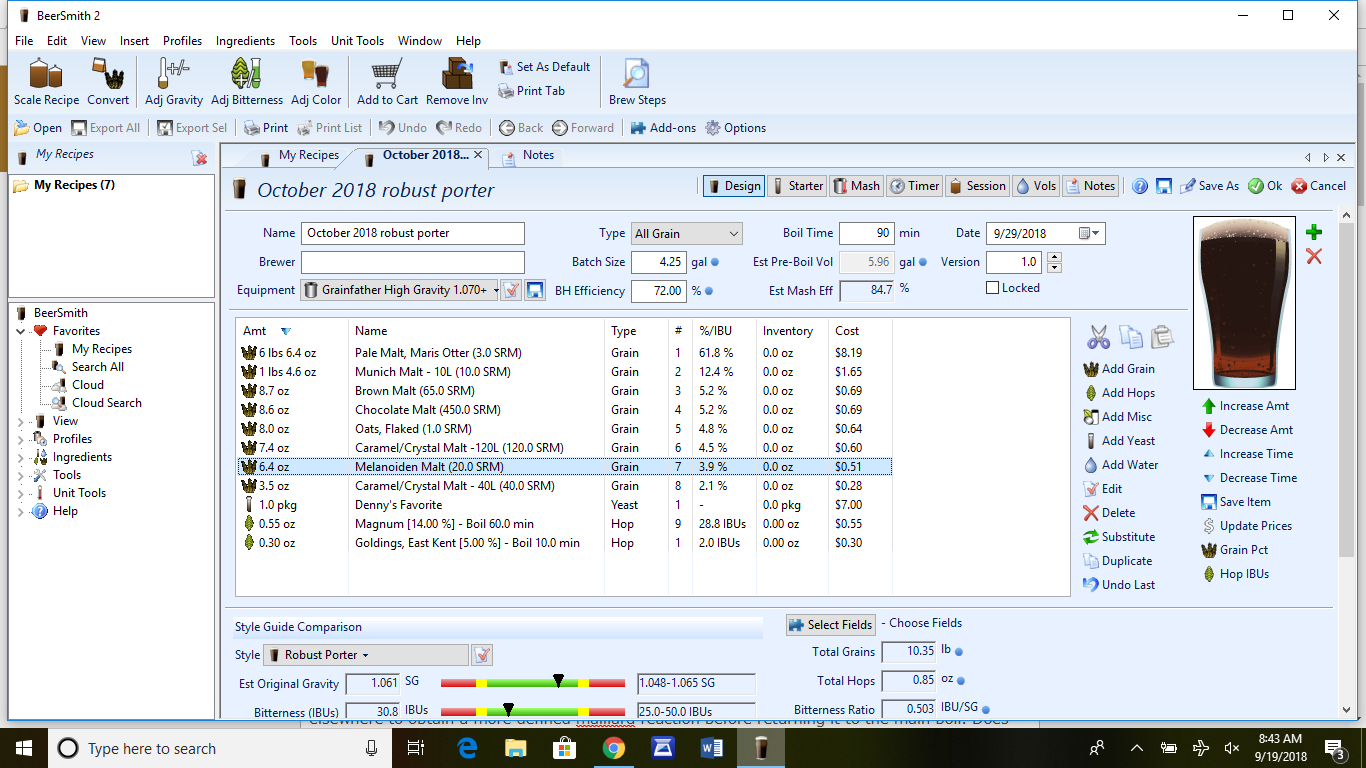
Task: Expand the Ingredients tree node
Action: click(21, 457)
